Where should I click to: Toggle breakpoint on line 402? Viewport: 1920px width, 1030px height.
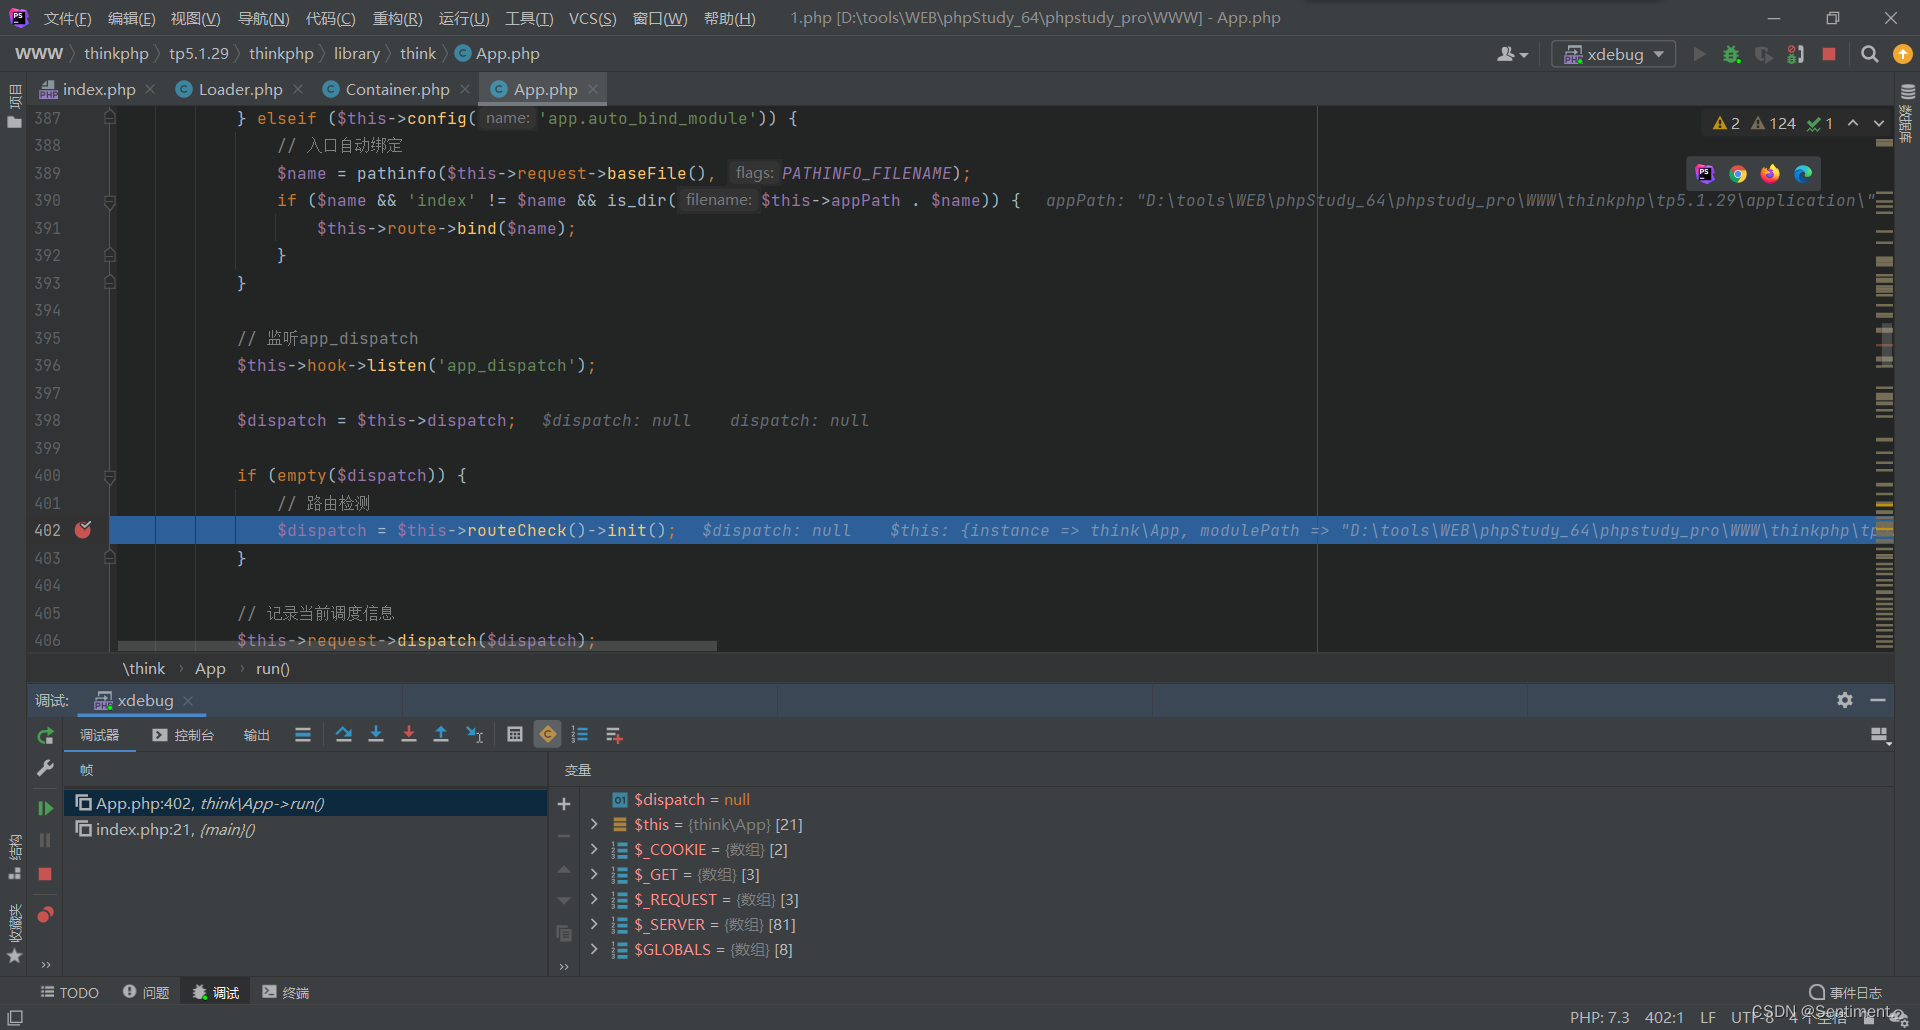pyautogui.click(x=83, y=530)
